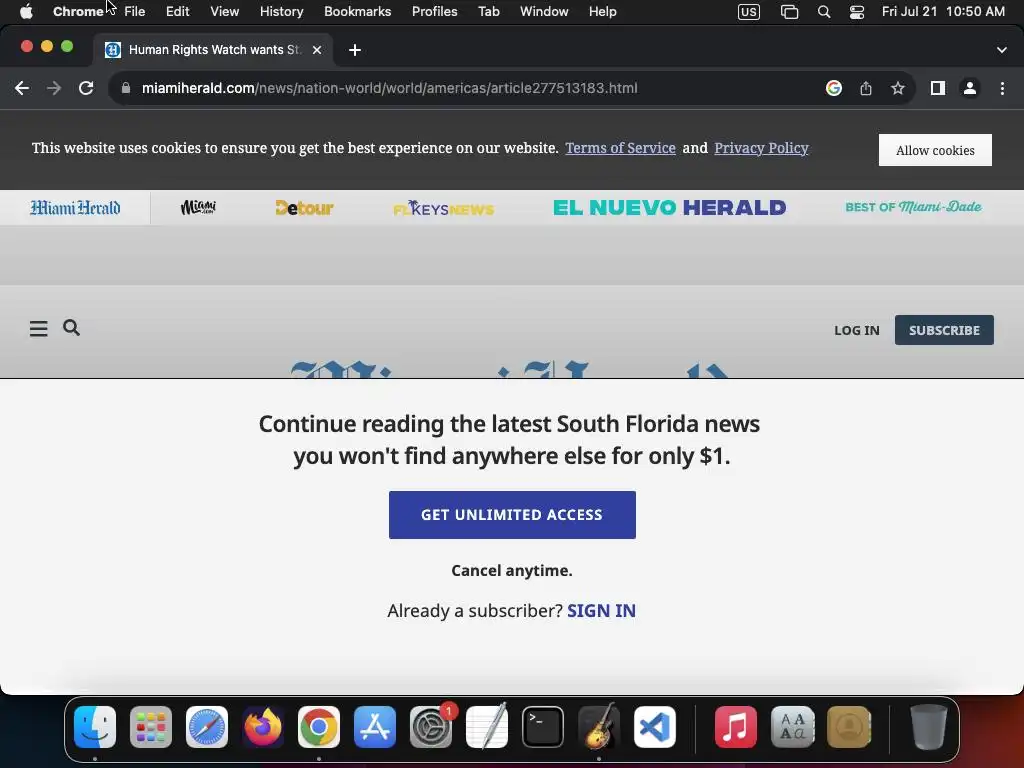
Task: Open the Privacy Policy link
Action: point(761,148)
